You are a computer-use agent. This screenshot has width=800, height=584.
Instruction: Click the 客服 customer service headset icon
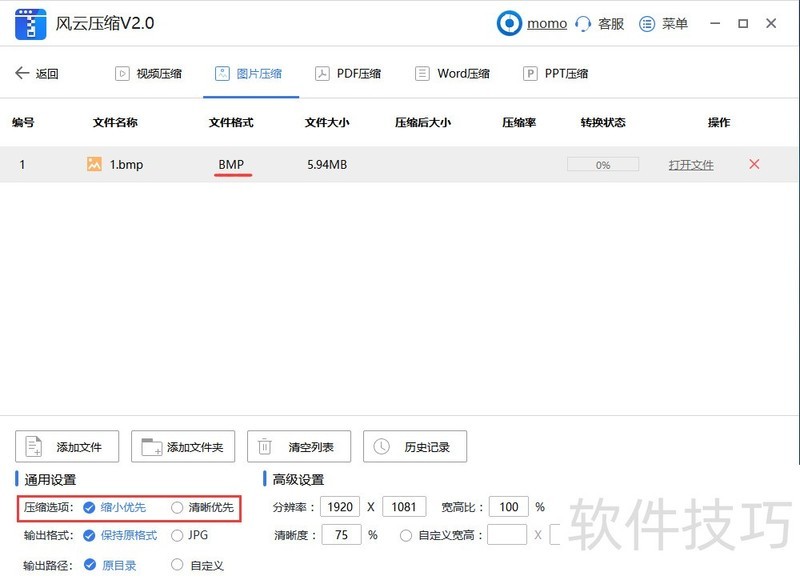coord(584,23)
